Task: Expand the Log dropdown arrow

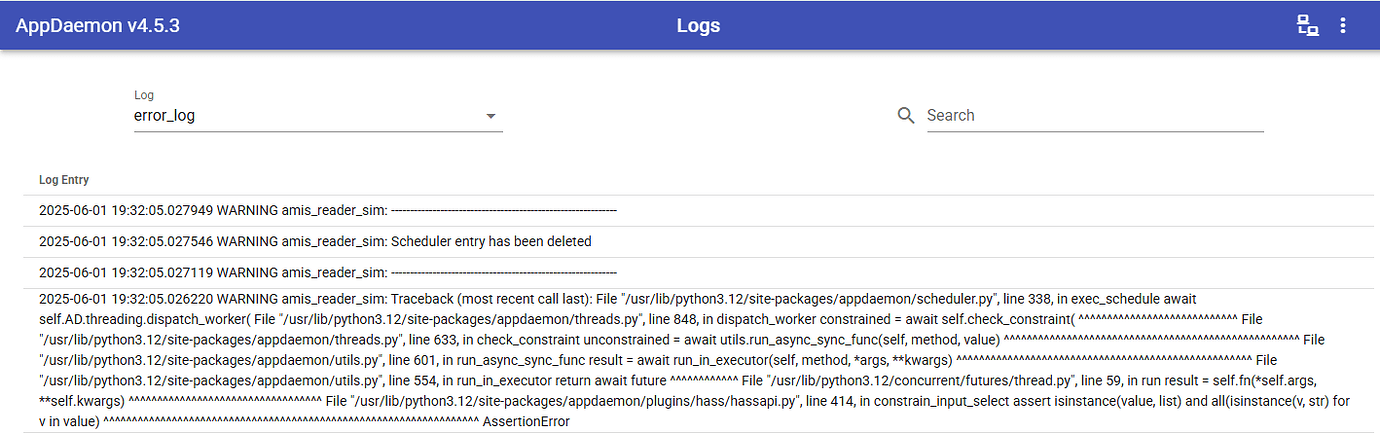Action: 491,116
